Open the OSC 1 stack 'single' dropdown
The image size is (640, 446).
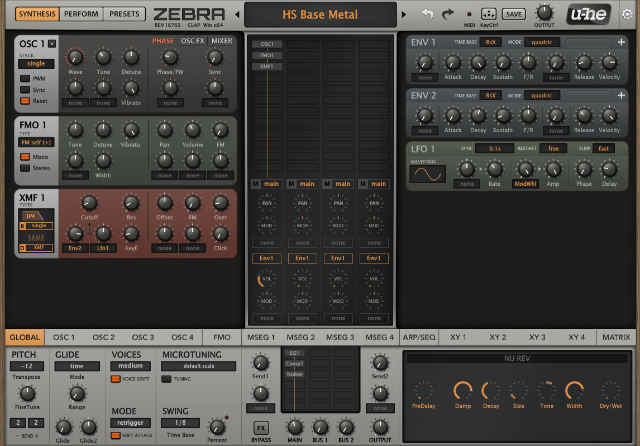34,63
